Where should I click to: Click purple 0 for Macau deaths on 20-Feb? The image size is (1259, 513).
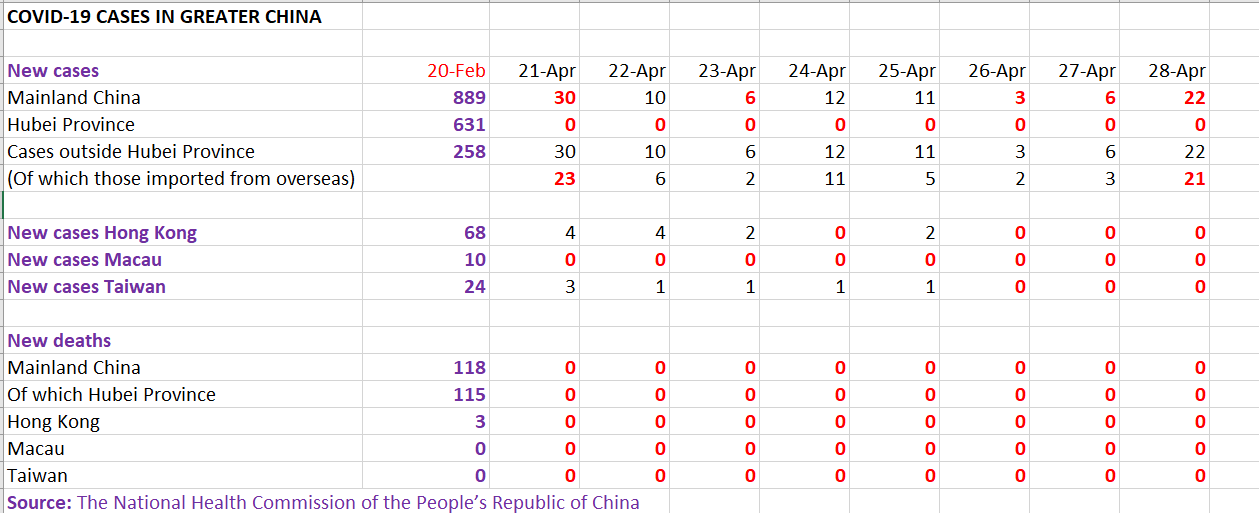pos(480,449)
